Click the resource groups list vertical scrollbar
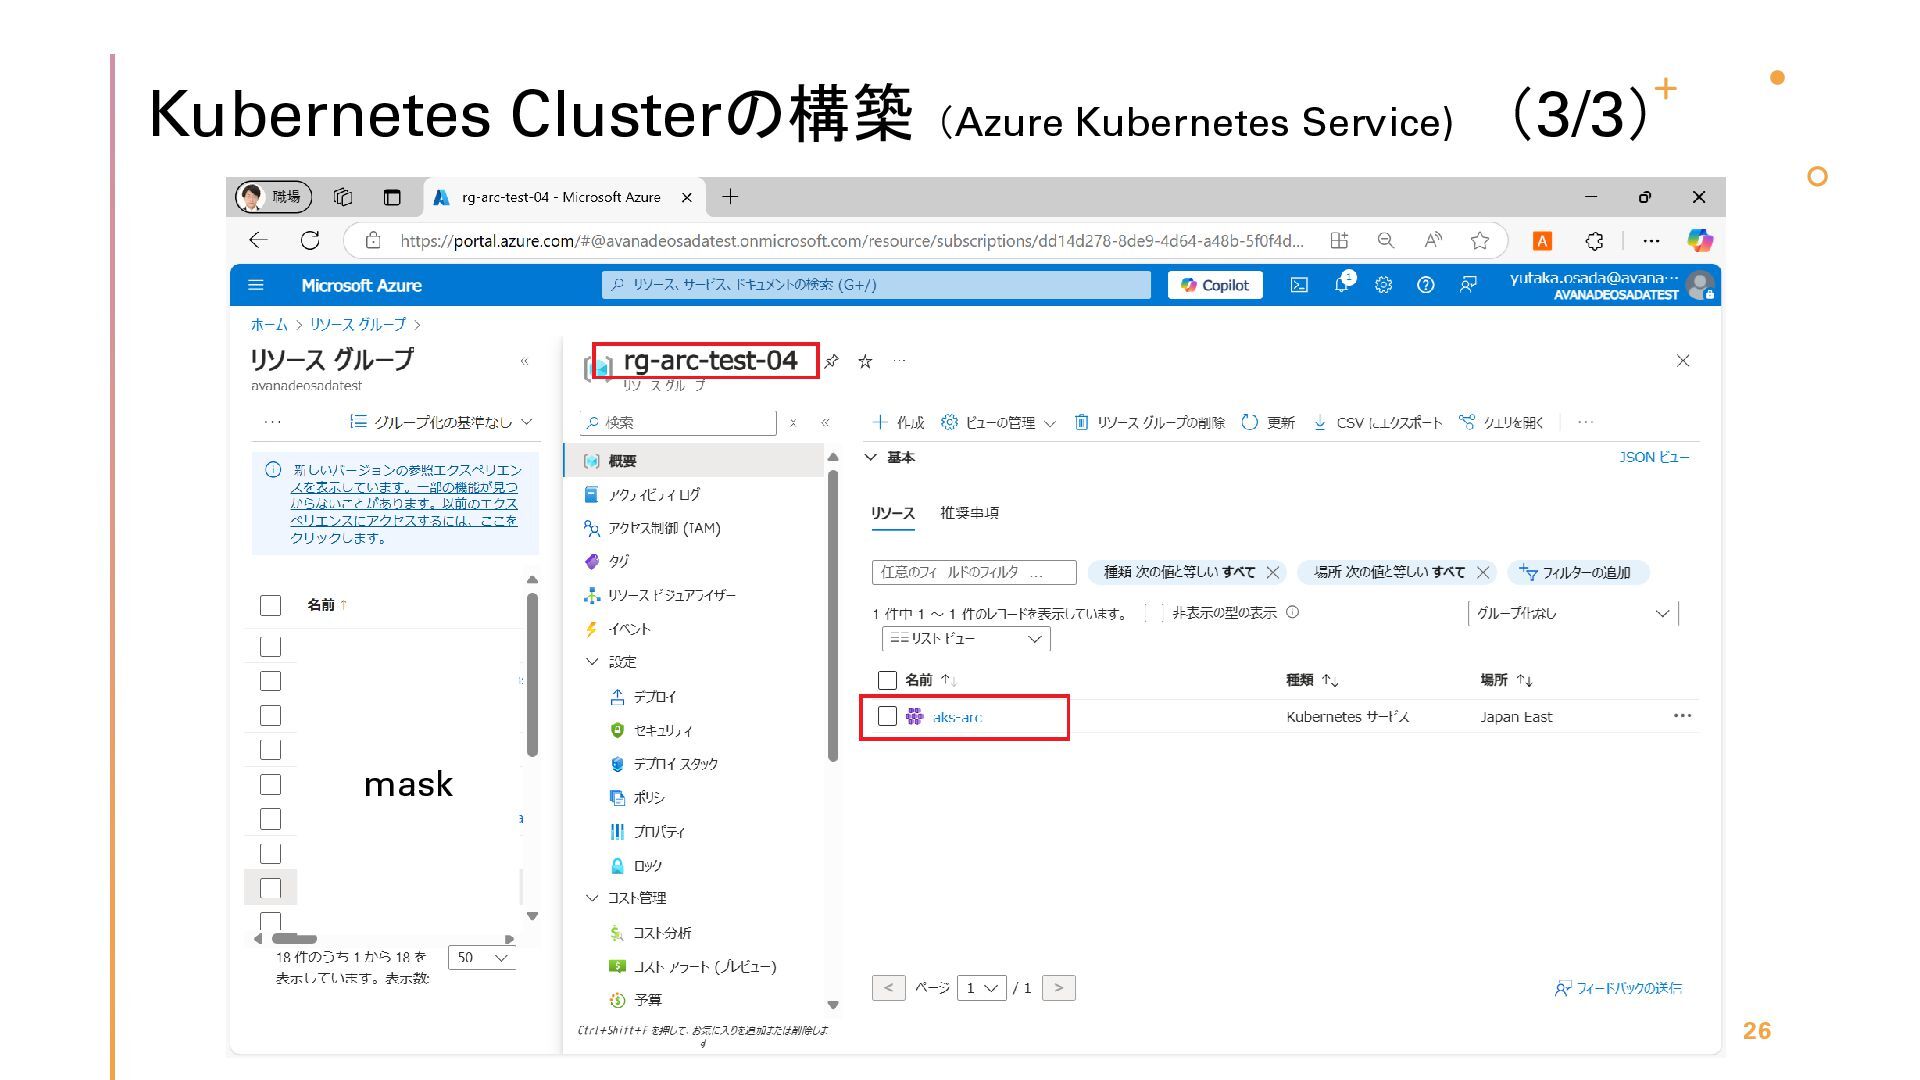The height and width of the screenshot is (1080, 1920). coord(532,675)
